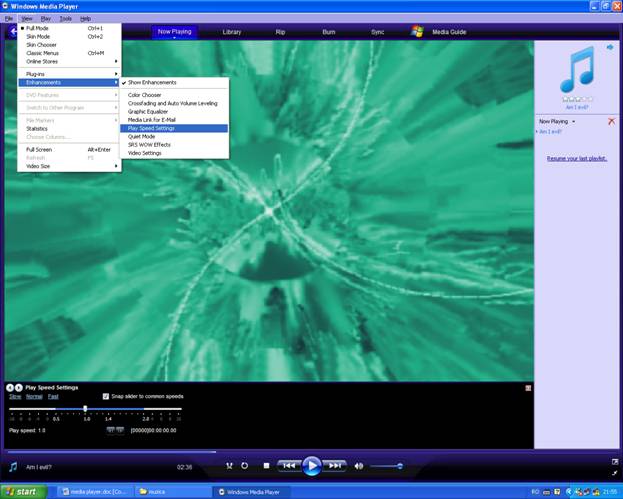Switch to media player.doc taskbar window
Viewport: 623px width, 499px height.
click(95, 492)
